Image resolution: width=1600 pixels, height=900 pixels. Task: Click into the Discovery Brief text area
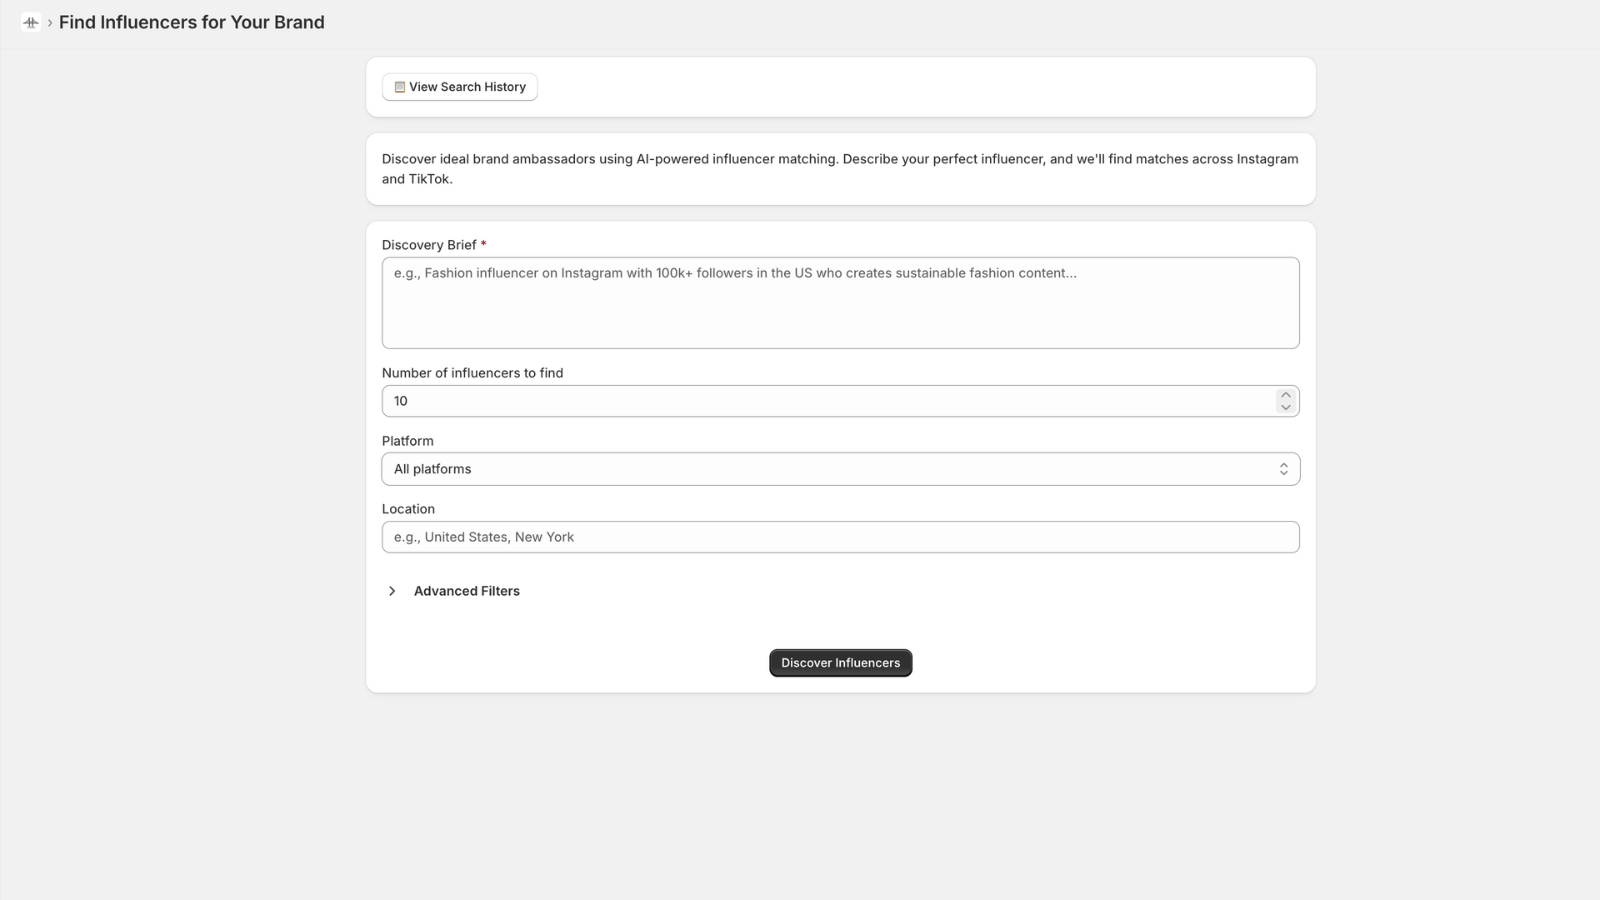[x=840, y=303]
